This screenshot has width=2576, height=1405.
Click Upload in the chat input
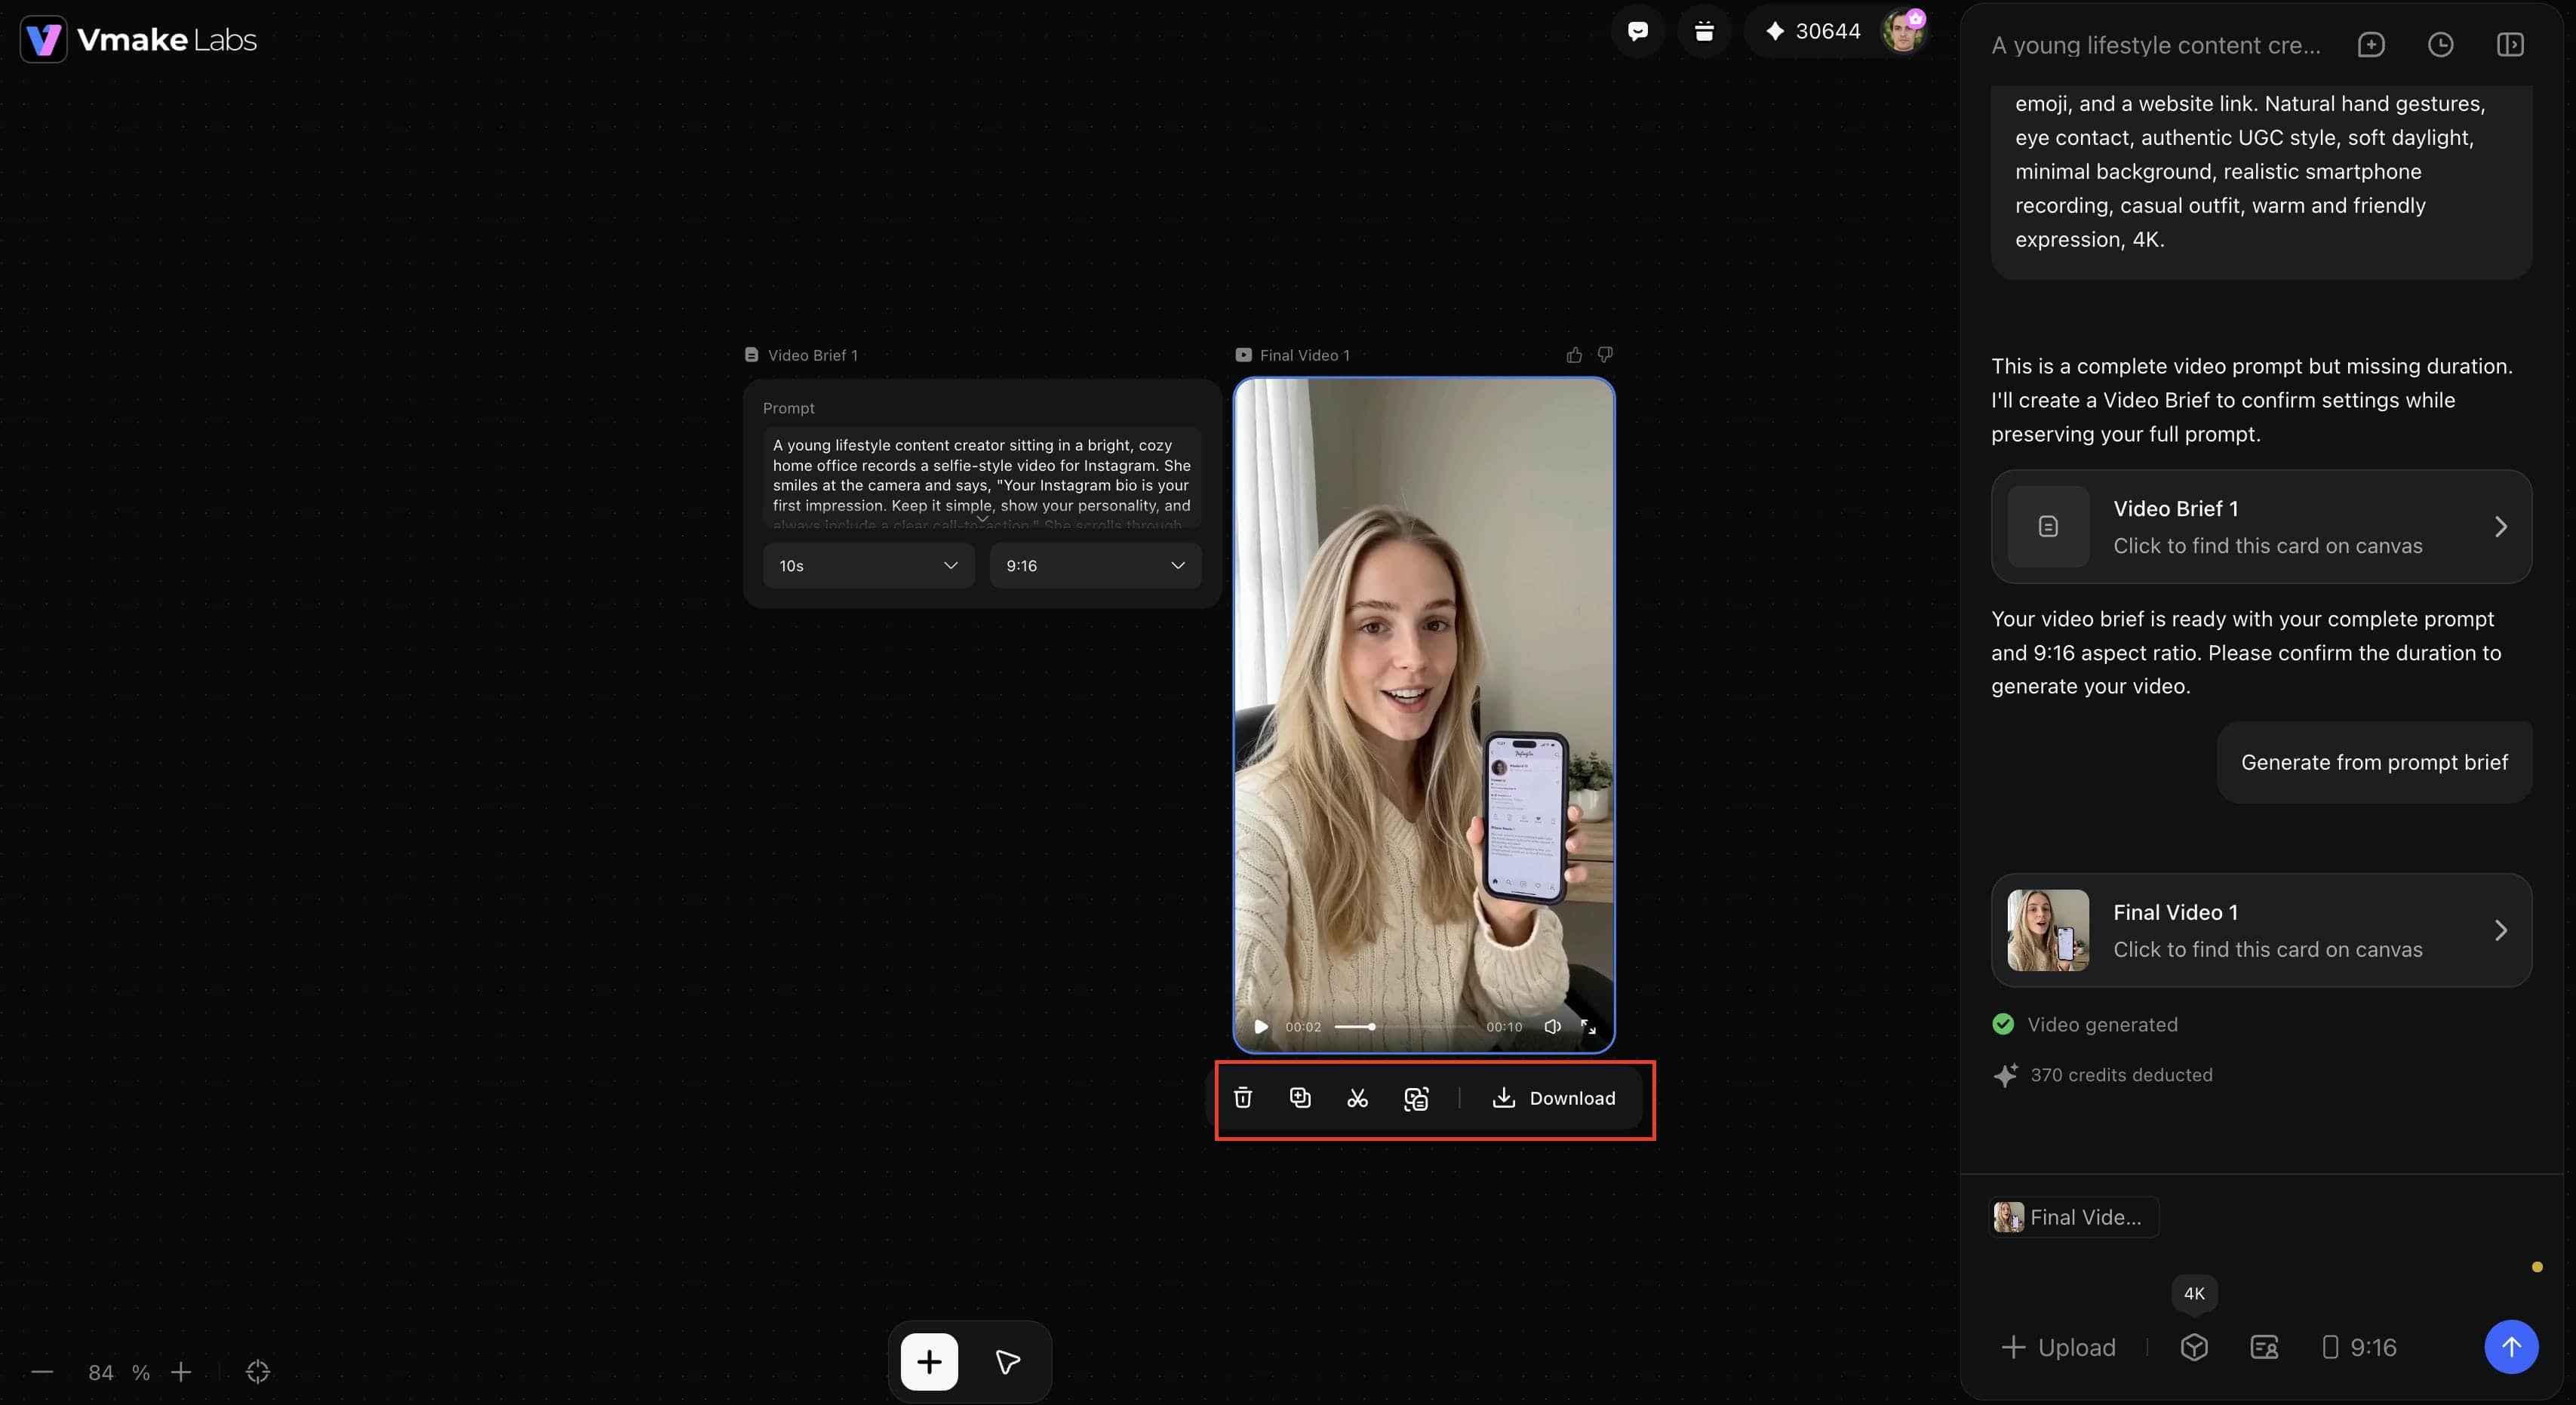point(2058,1347)
